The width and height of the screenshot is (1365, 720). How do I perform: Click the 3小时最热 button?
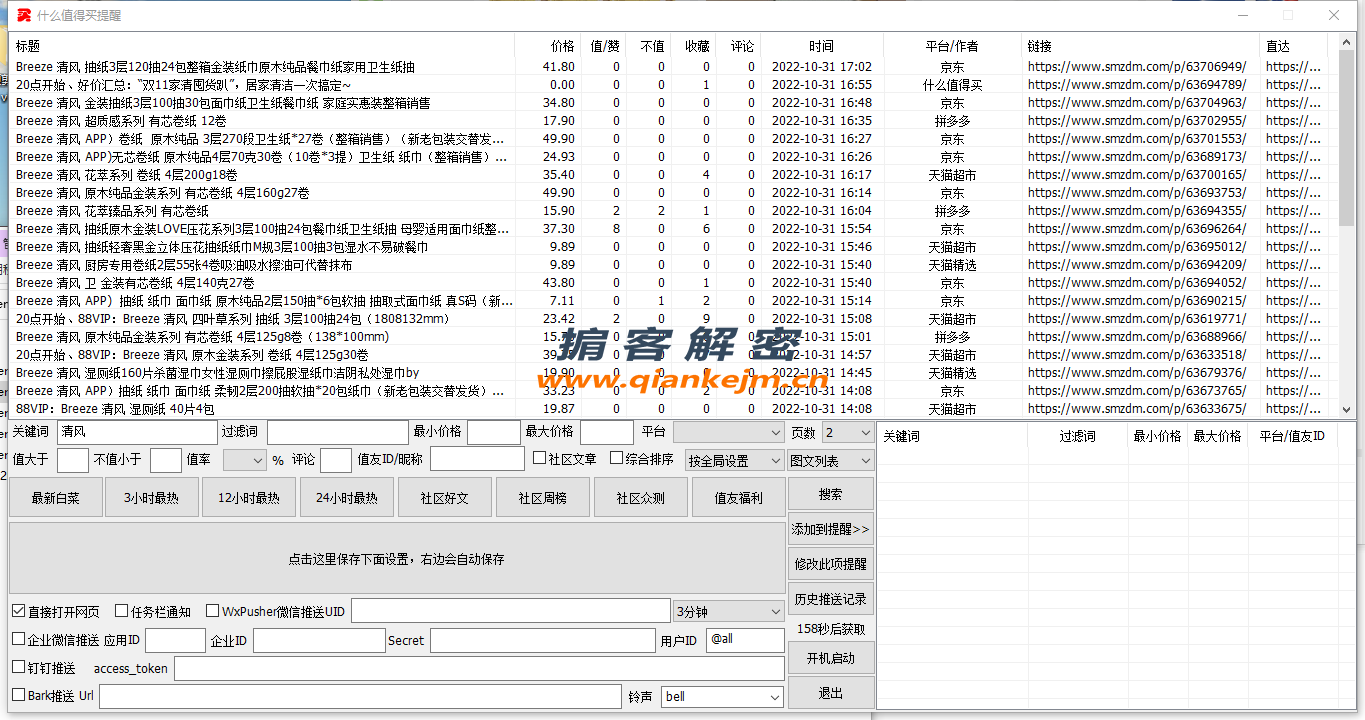click(151, 497)
